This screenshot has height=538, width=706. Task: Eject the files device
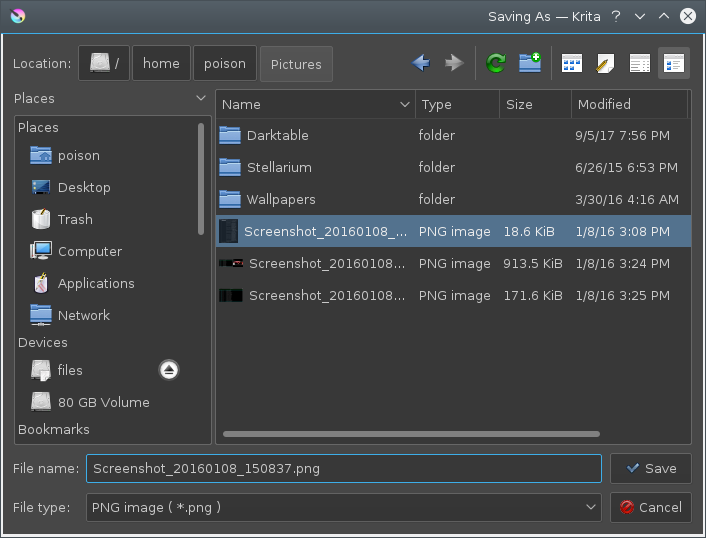coord(169,370)
